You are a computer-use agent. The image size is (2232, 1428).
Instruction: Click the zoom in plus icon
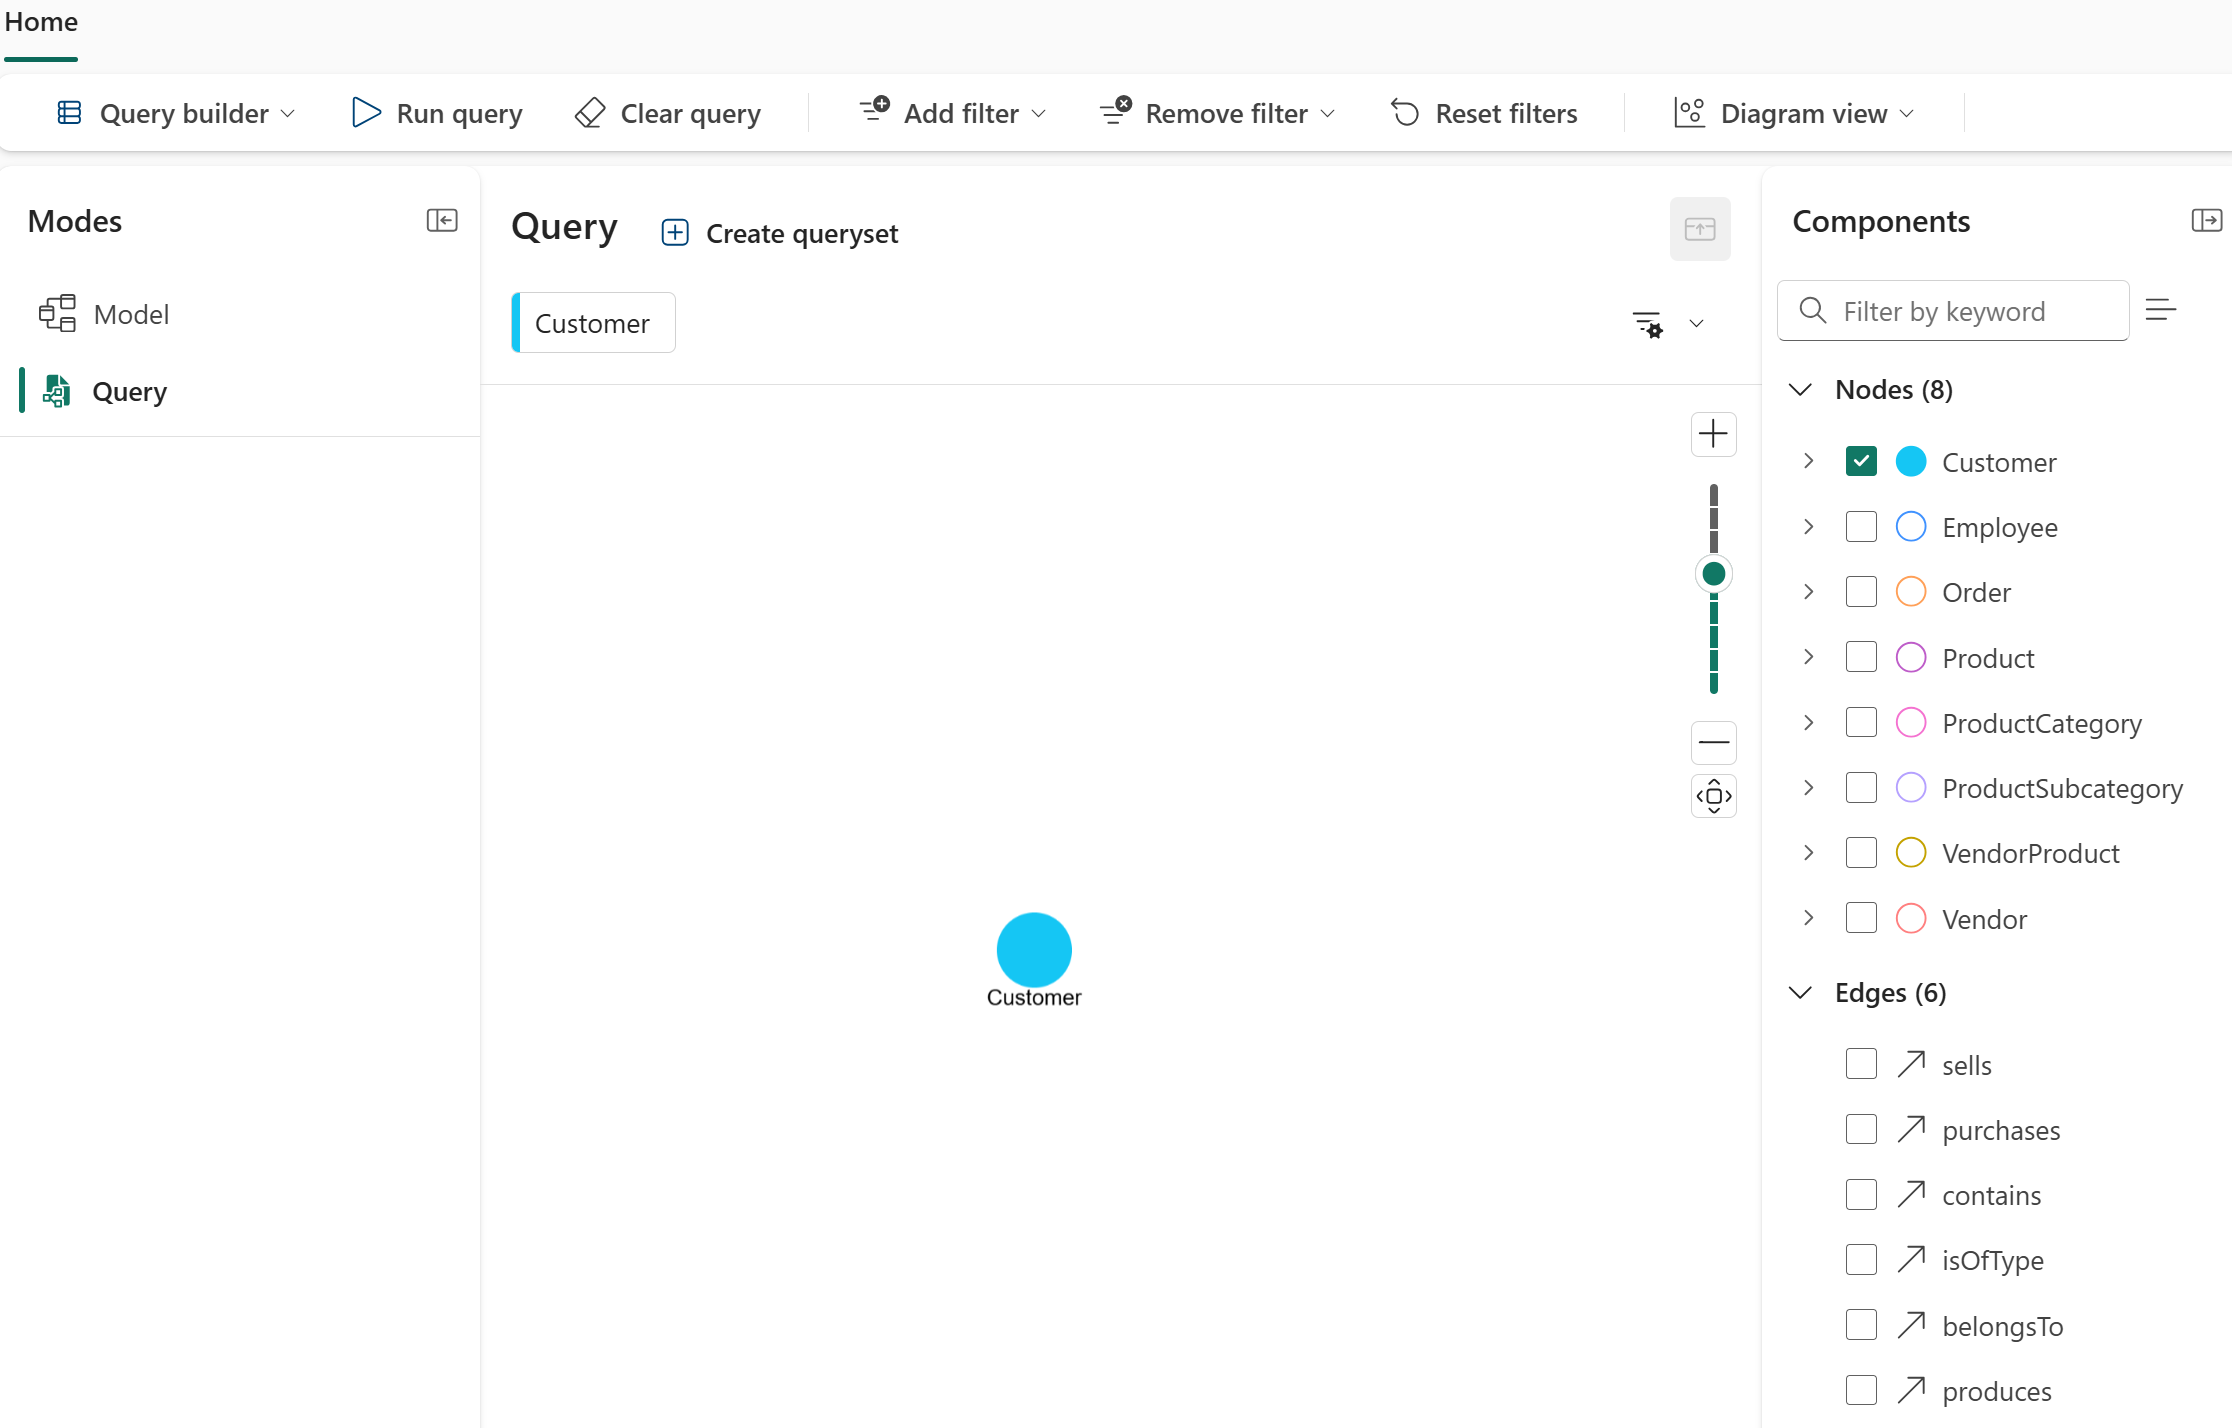click(x=1713, y=434)
